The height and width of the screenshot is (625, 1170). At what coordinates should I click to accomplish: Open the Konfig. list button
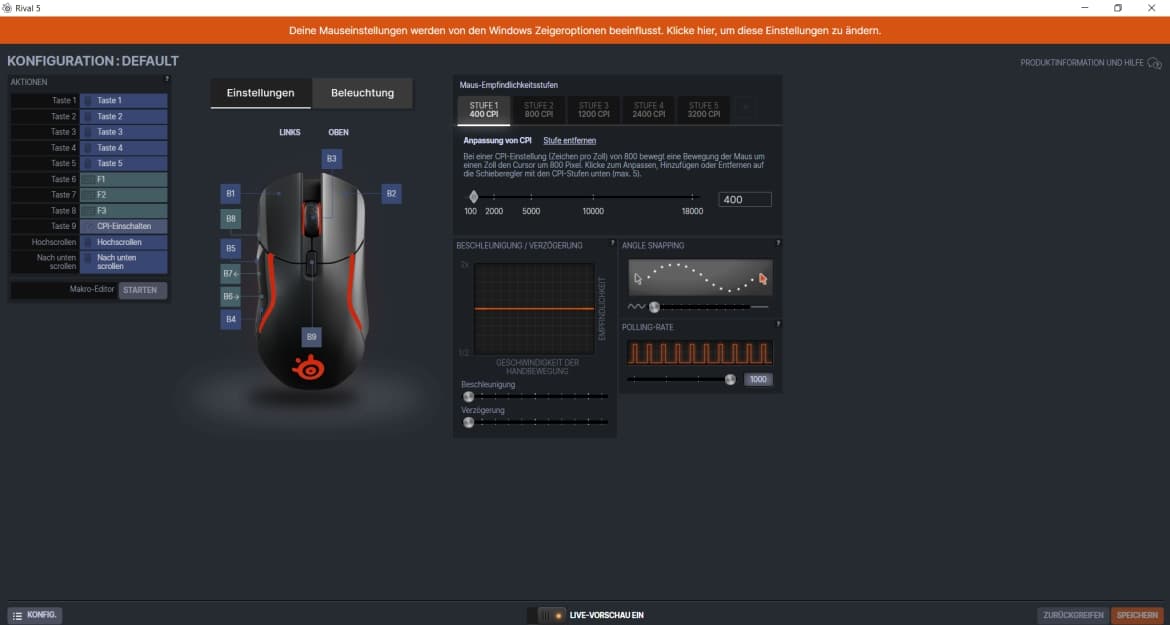click(x=35, y=615)
